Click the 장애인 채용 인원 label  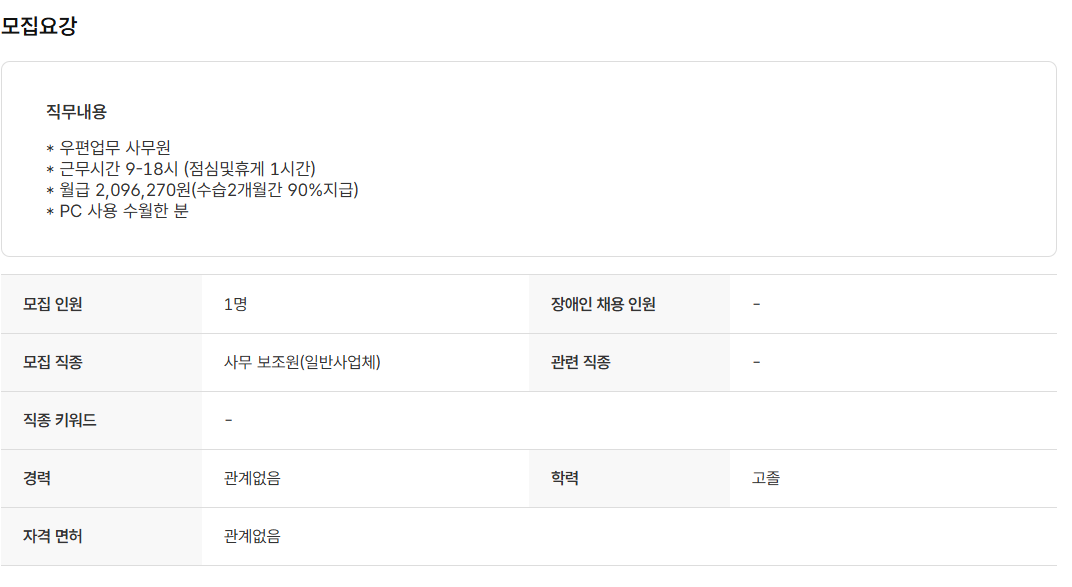click(x=603, y=304)
